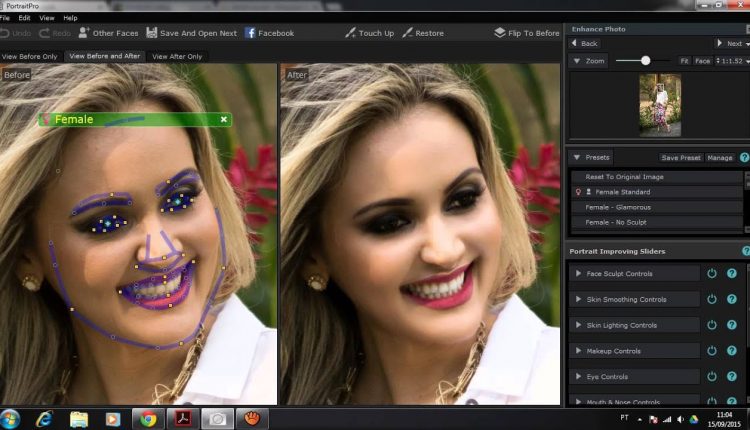Toggle Face Sculpt Controls power button
750x430 pixels.
(712, 273)
